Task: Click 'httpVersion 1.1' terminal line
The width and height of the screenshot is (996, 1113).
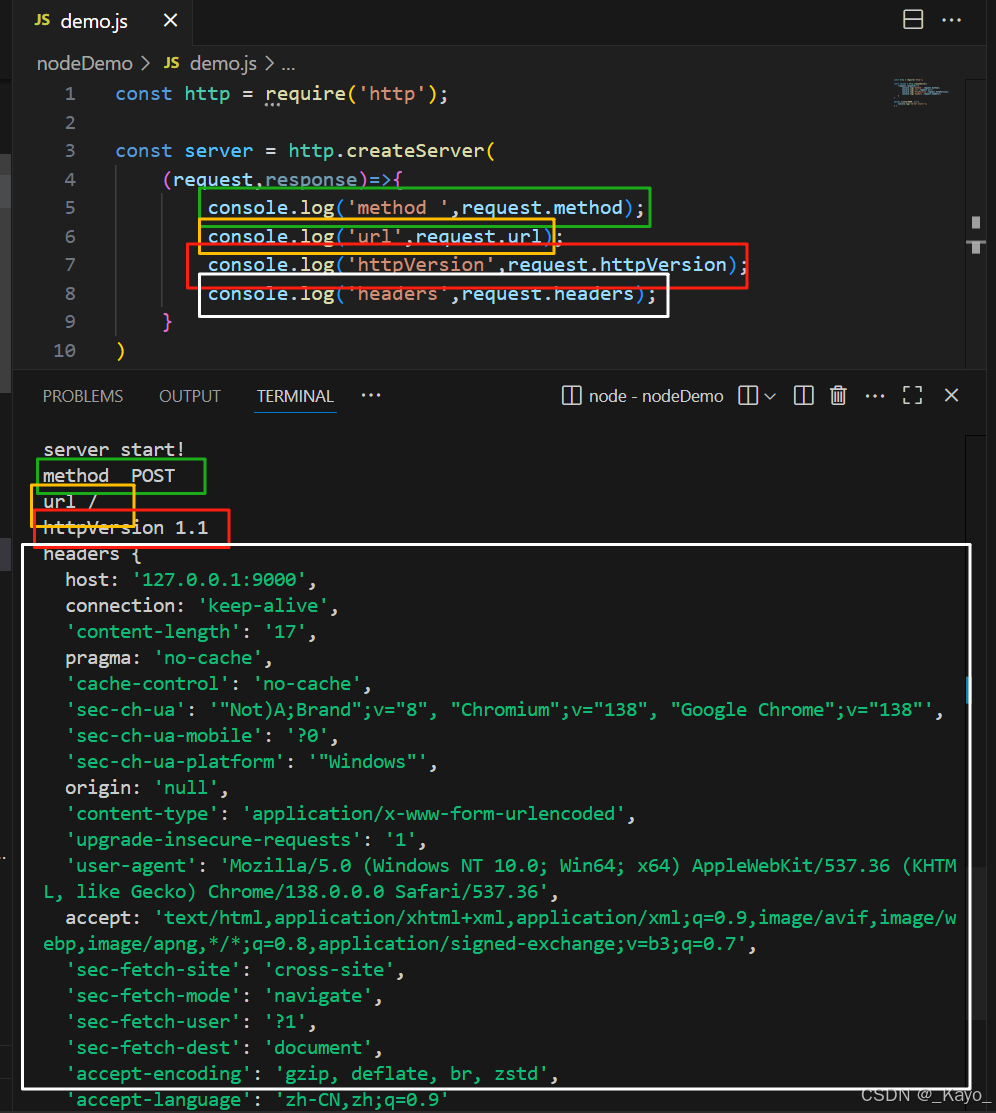Action: (126, 527)
